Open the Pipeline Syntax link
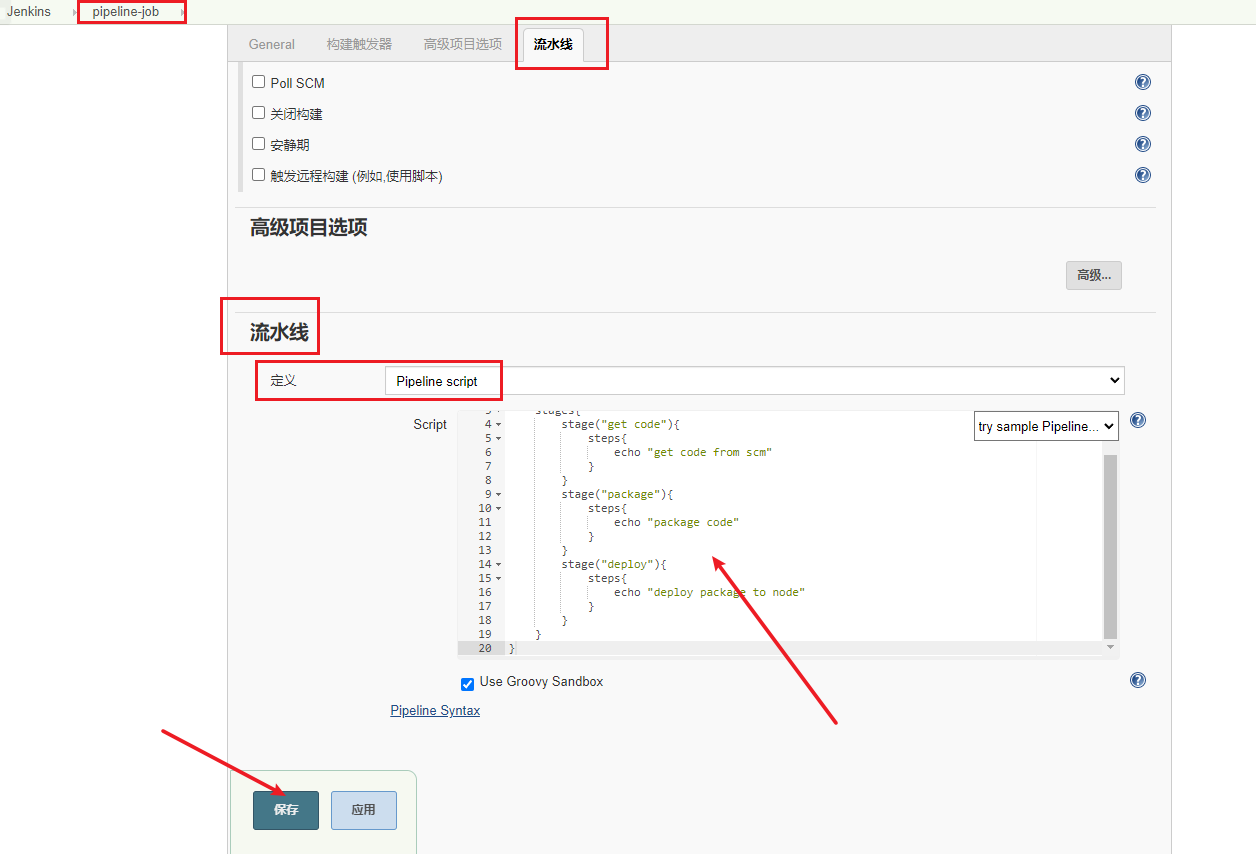The height and width of the screenshot is (854, 1256). click(435, 710)
